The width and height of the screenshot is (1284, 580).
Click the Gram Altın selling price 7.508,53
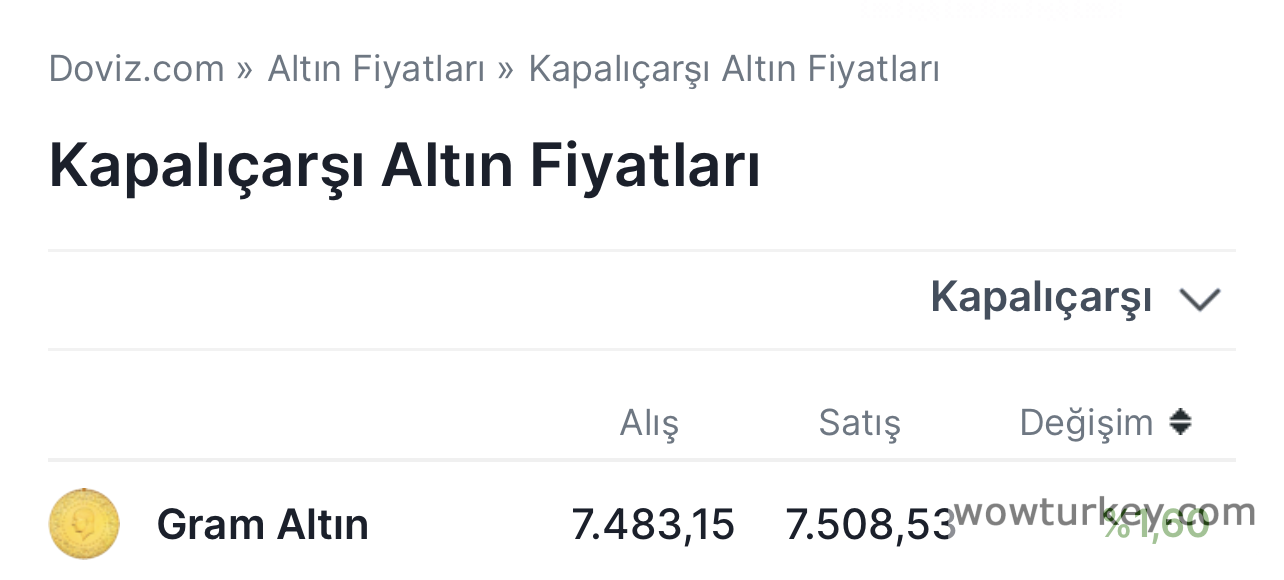[866, 525]
